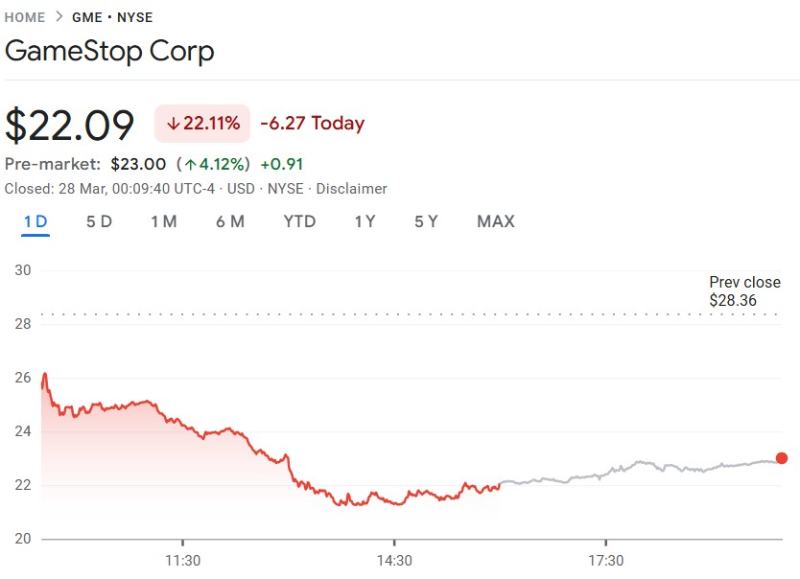
Task: Click the $22.09 current price
Action: [x=70, y=125]
